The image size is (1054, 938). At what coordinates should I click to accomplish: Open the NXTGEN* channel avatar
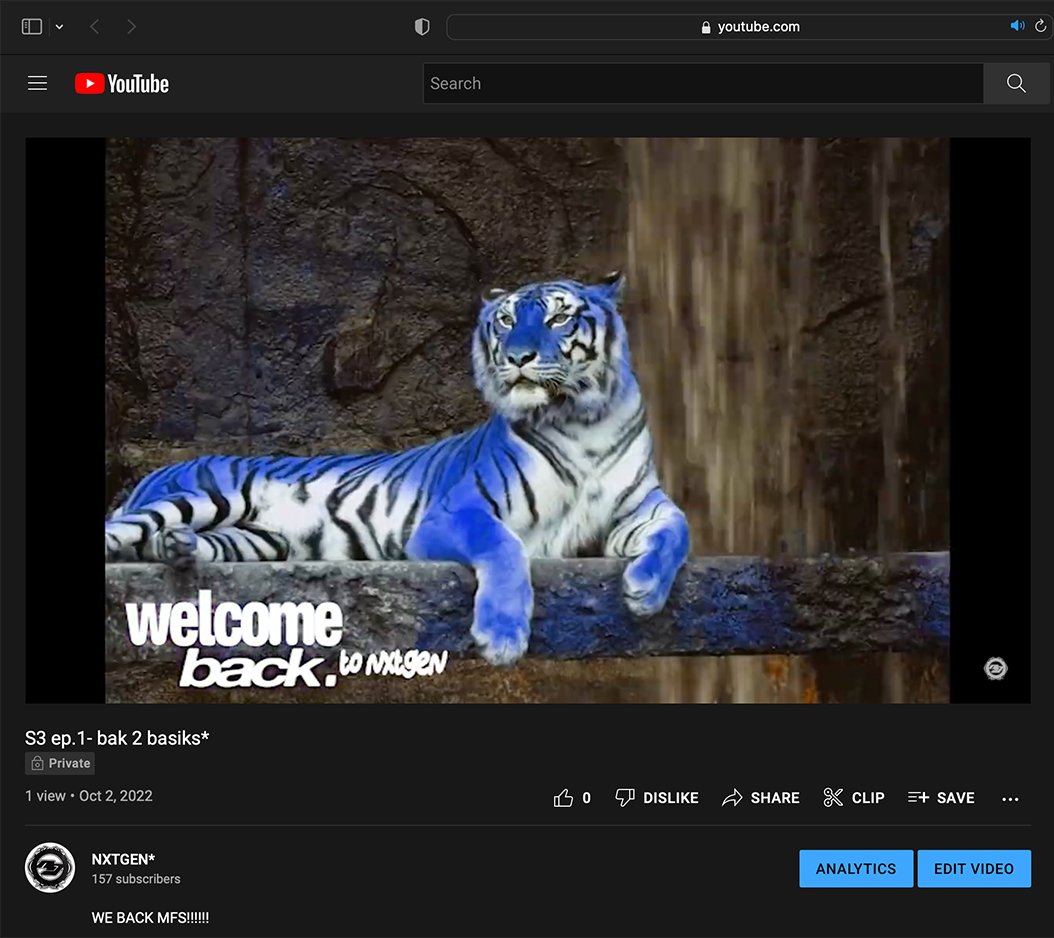coord(50,867)
